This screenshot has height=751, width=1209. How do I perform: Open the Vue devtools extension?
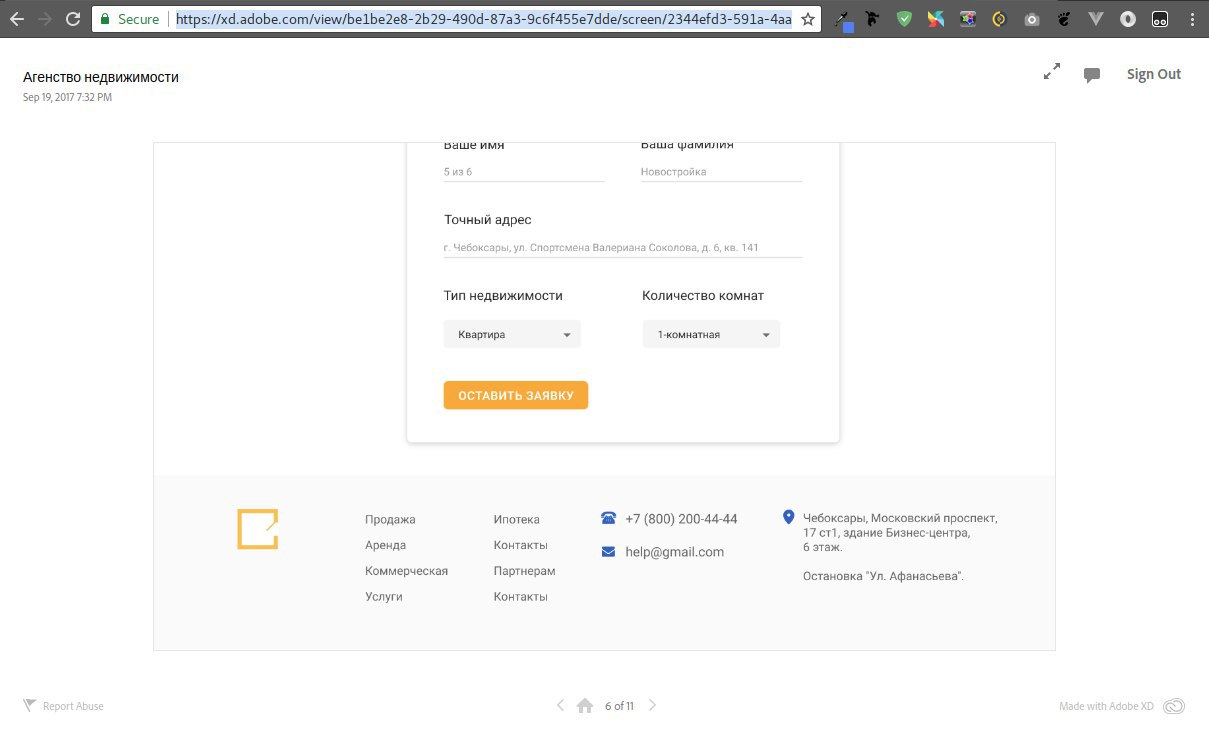click(1096, 19)
